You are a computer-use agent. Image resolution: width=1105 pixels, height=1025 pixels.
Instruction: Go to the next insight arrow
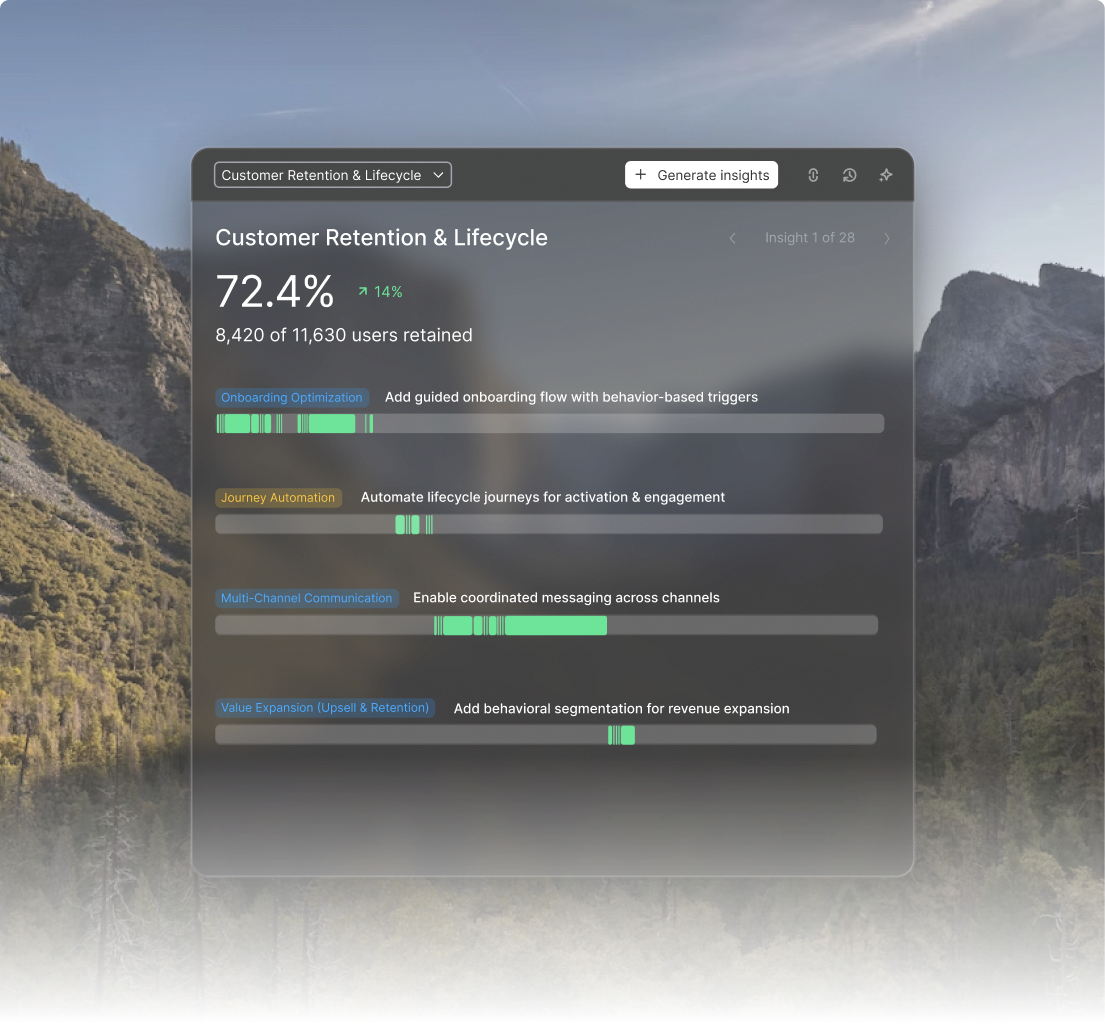[886, 238]
